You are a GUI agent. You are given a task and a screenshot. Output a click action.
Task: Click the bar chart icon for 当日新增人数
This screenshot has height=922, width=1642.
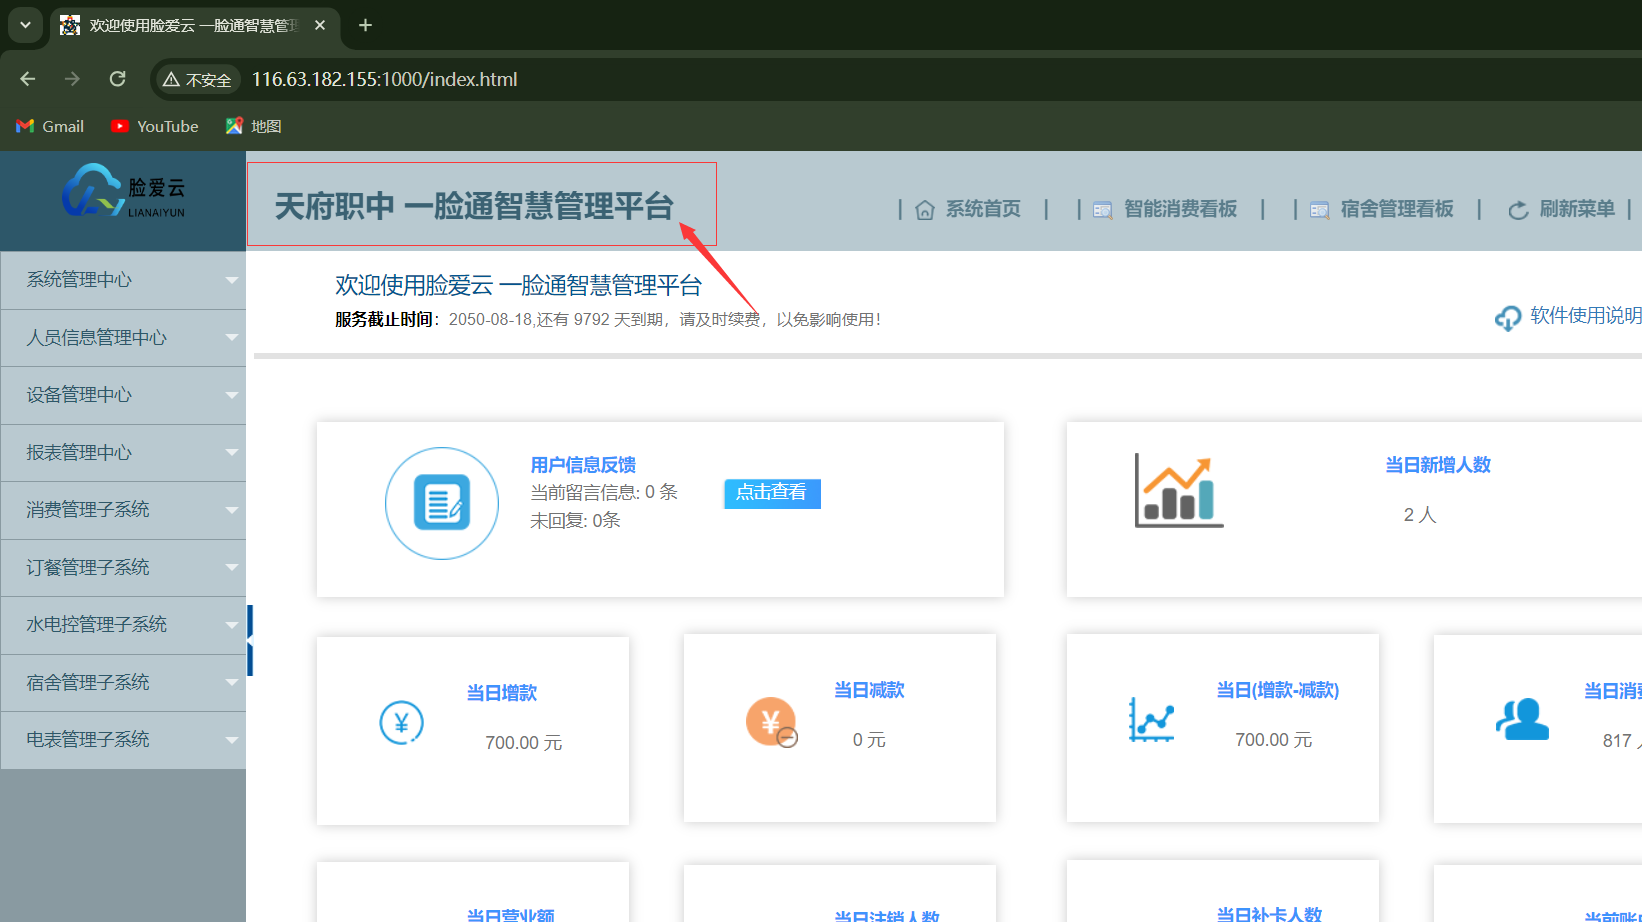point(1179,490)
